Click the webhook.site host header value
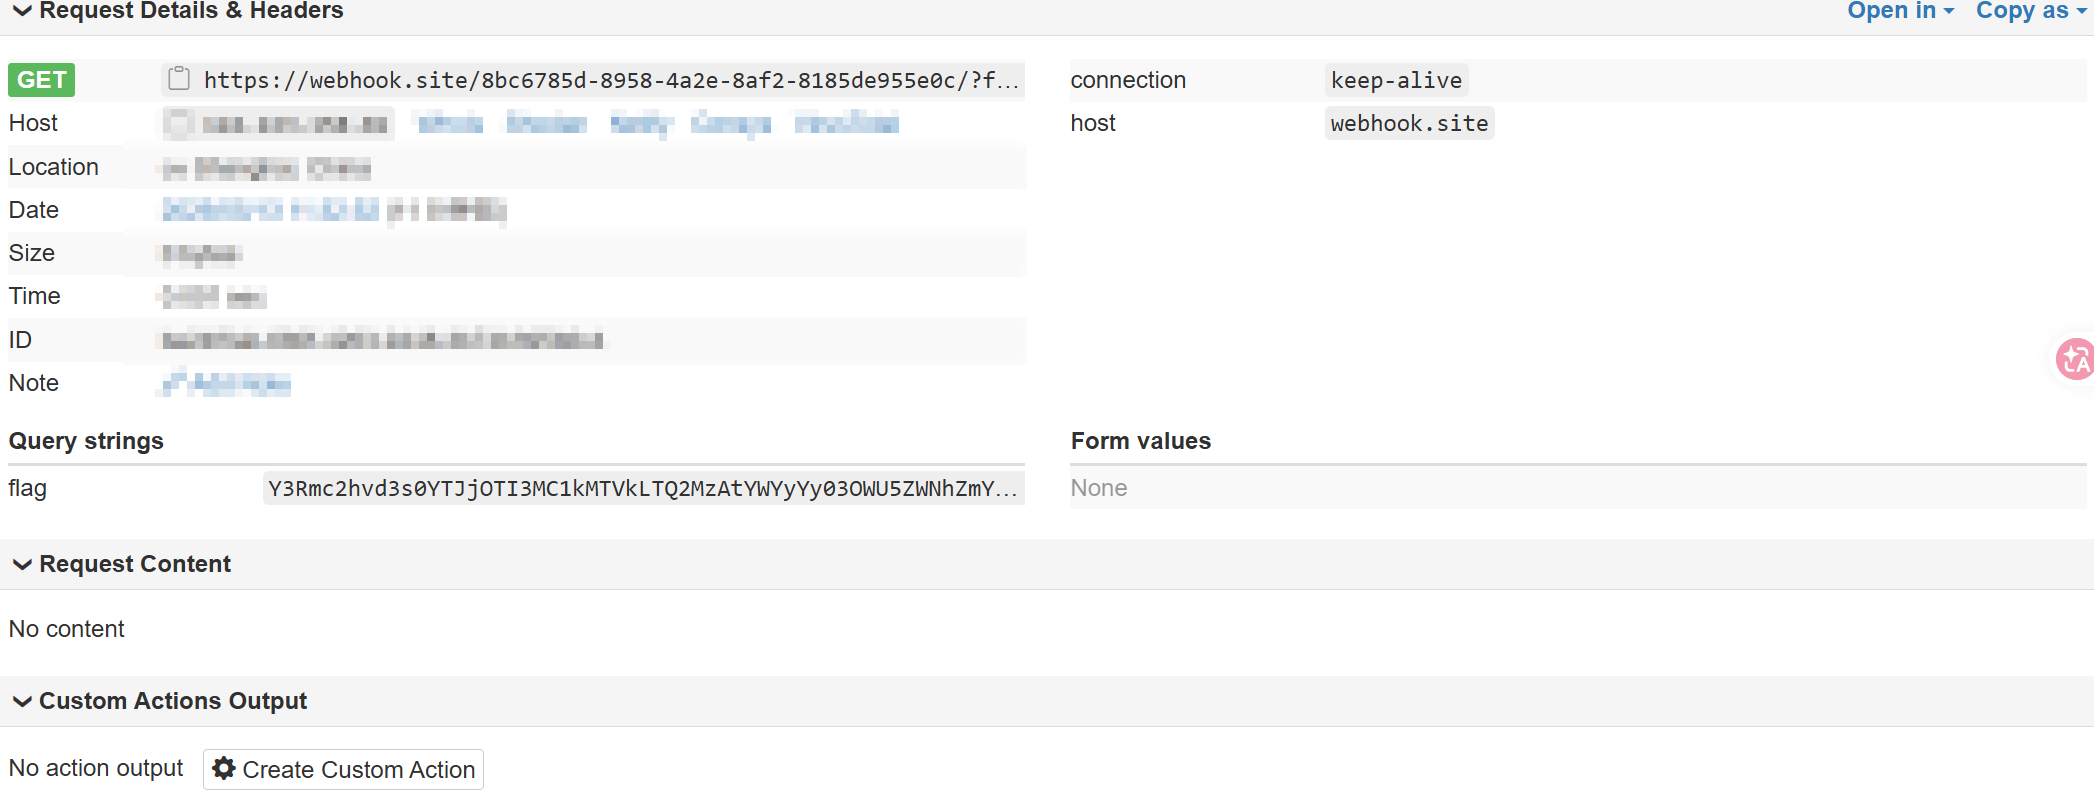 point(1409,123)
